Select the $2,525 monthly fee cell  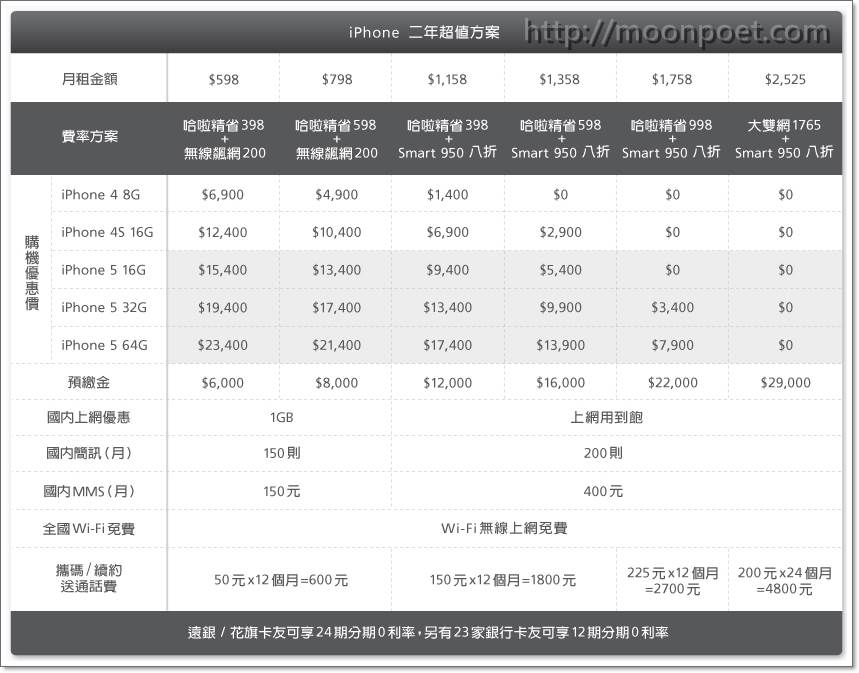[x=785, y=78]
